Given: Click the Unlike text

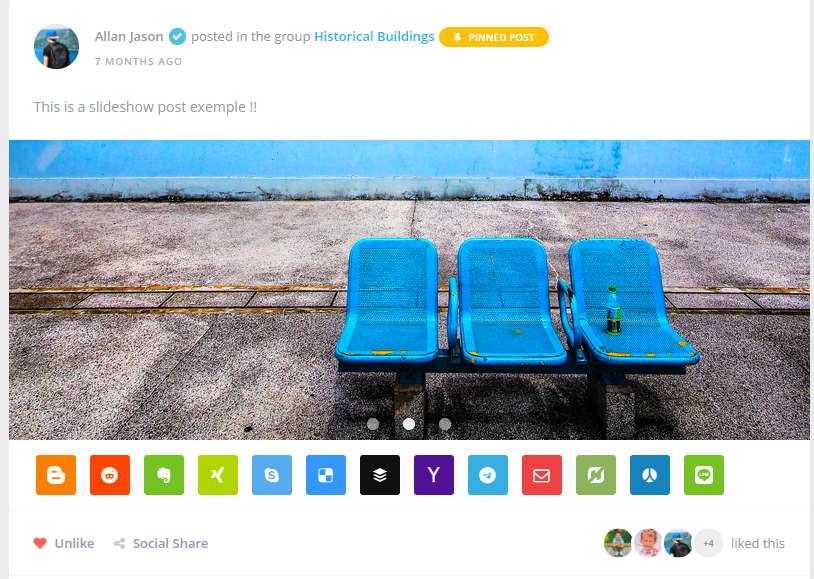Looking at the screenshot, I should pos(75,543).
